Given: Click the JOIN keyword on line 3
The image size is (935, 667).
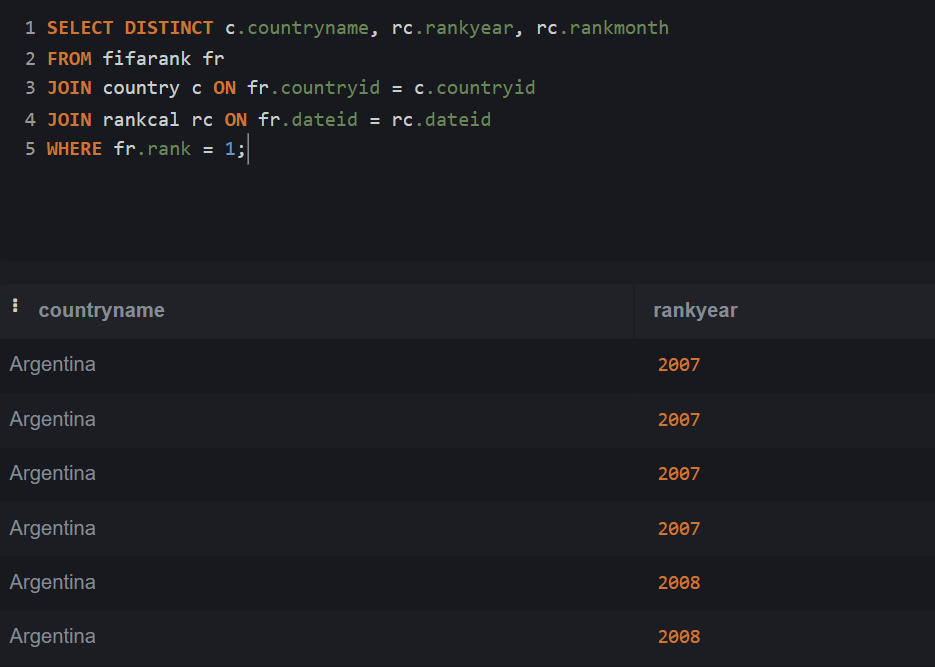Looking at the screenshot, I should 69,88.
